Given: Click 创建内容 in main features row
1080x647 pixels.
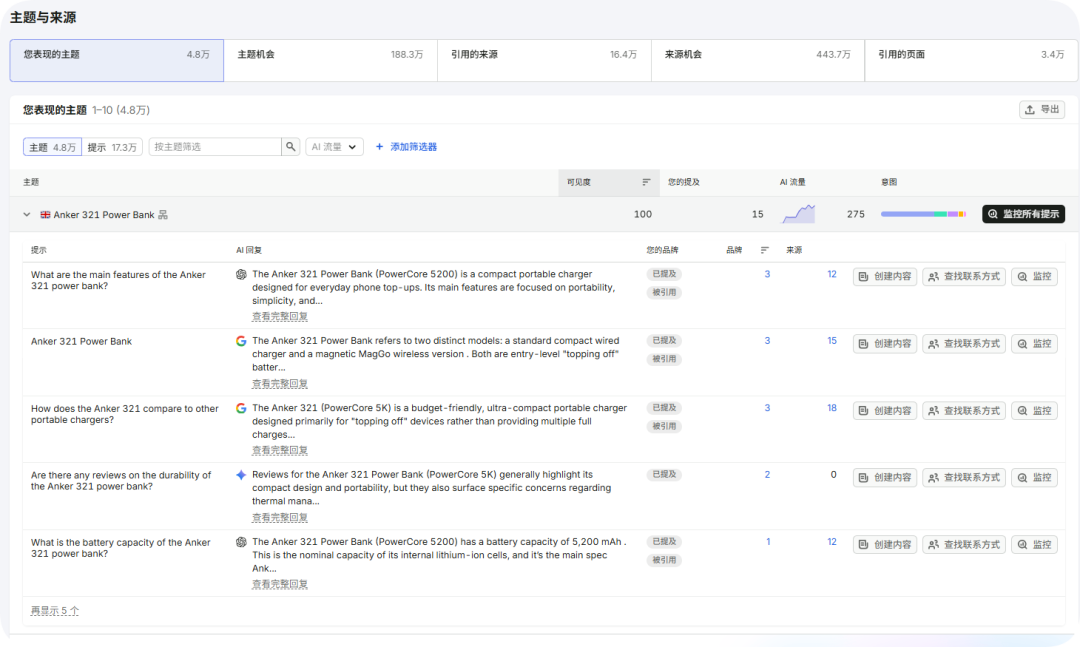Looking at the screenshot, I should (884, 276).
